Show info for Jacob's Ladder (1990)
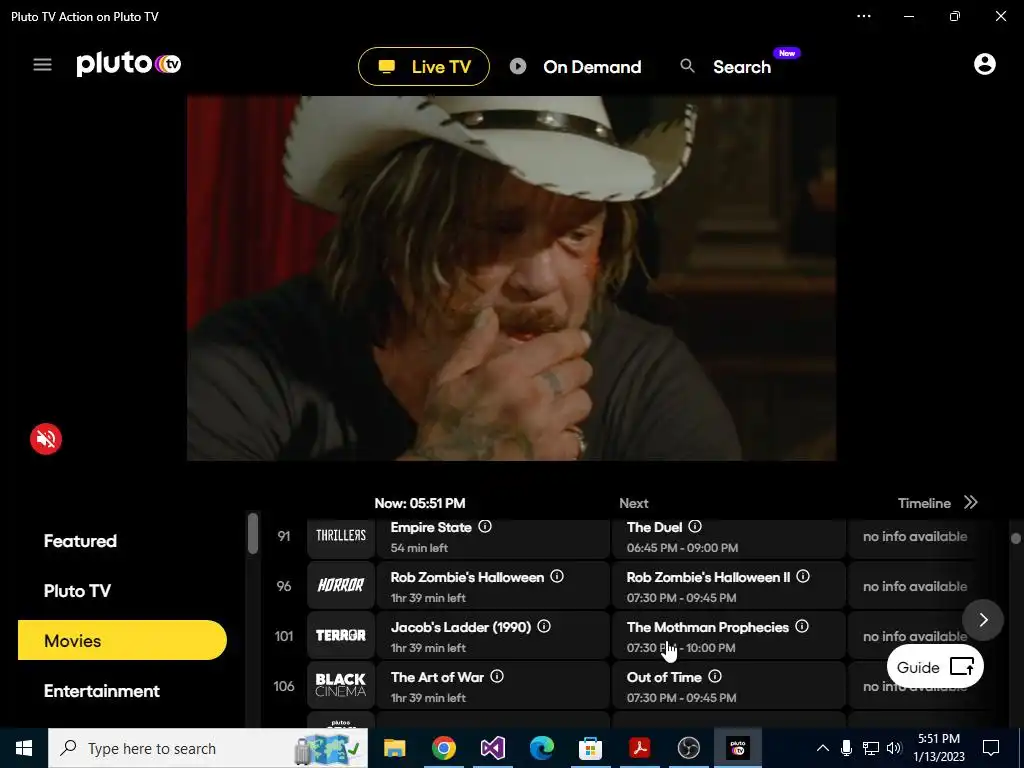The width and height of the screenshot is (1024, 768). click(544, 627)
